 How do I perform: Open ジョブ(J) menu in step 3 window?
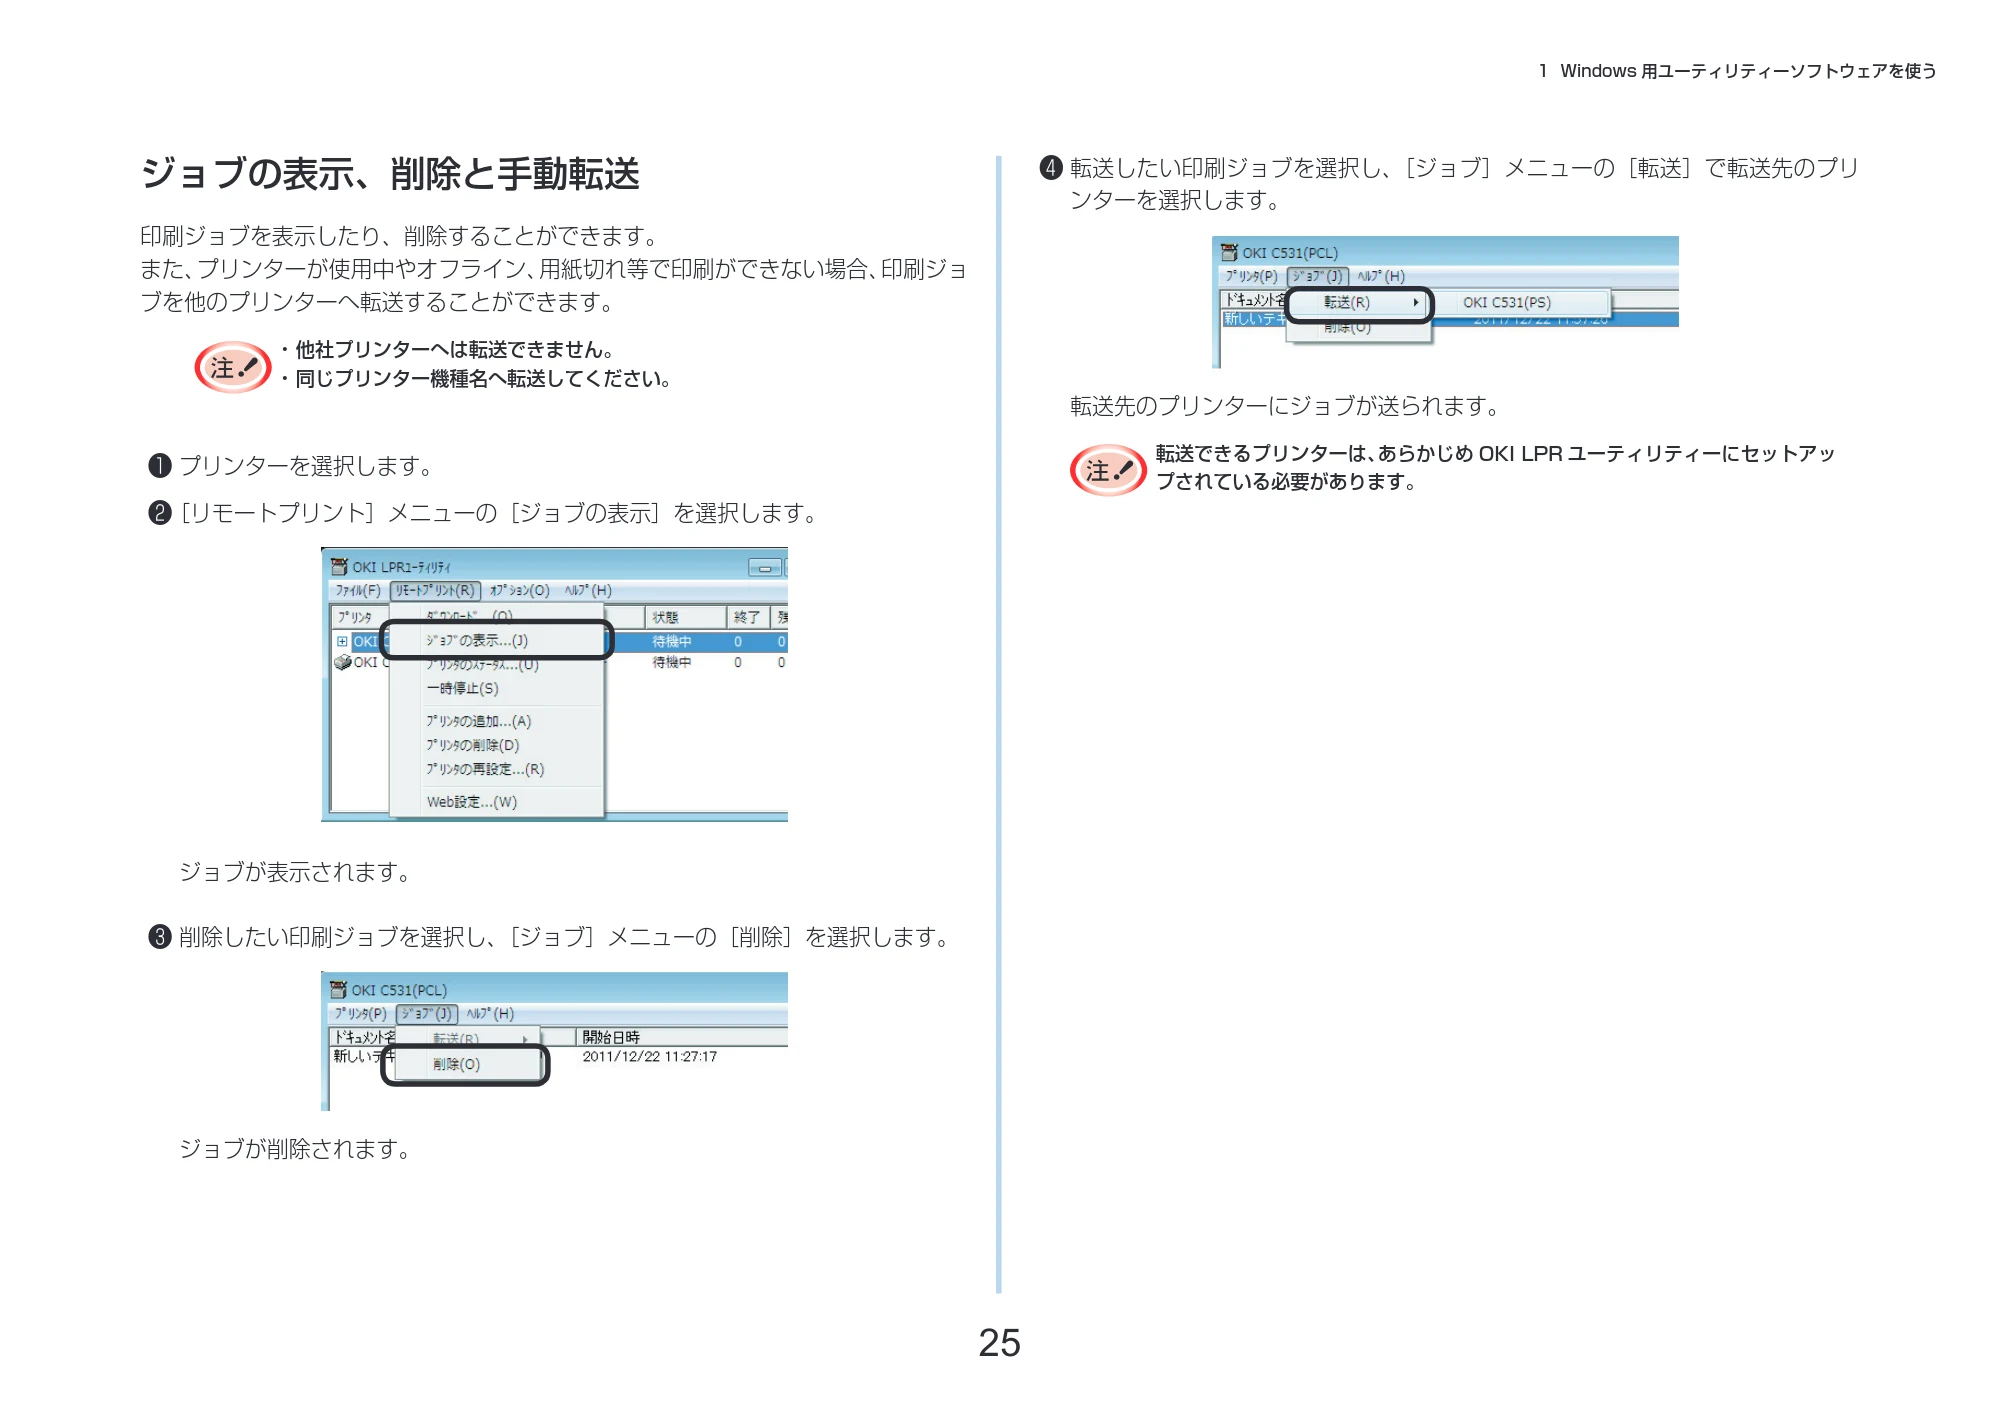[427, 1013]
